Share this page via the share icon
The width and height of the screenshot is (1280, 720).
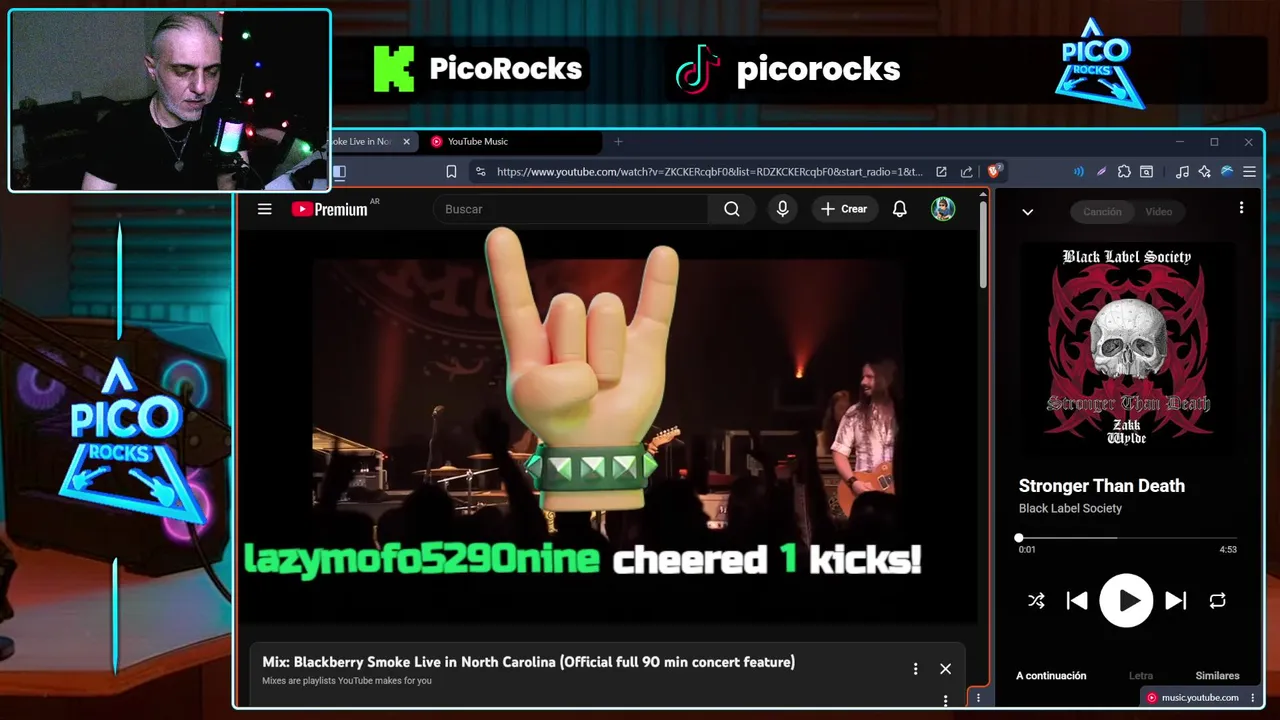pyautogui.click(x=966, y=172)
